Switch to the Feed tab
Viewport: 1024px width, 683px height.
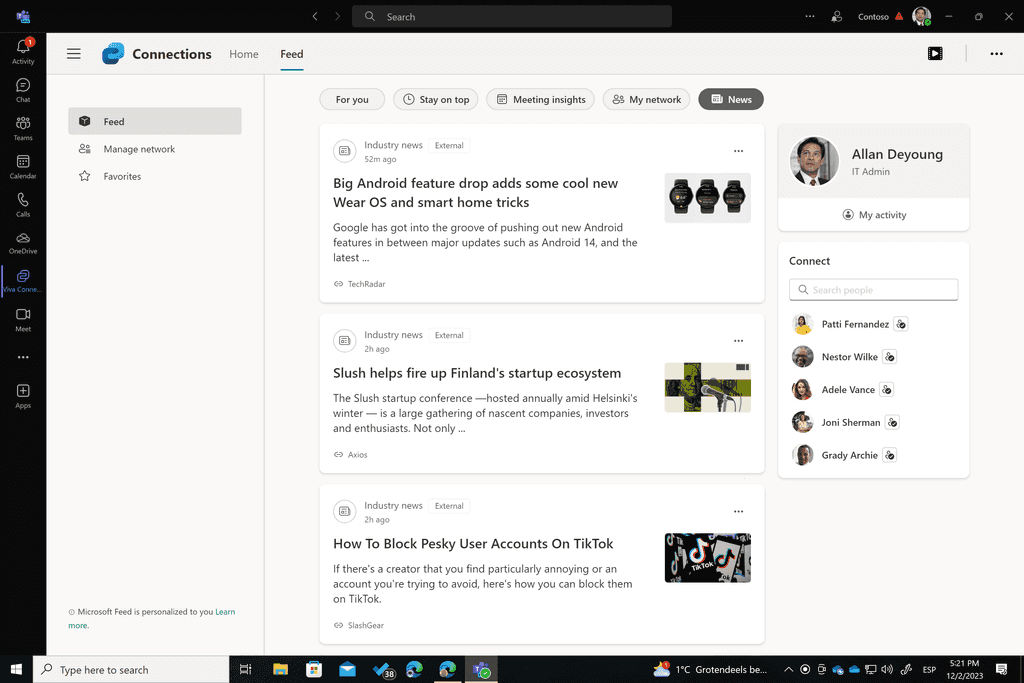click(x=292, y=54)
